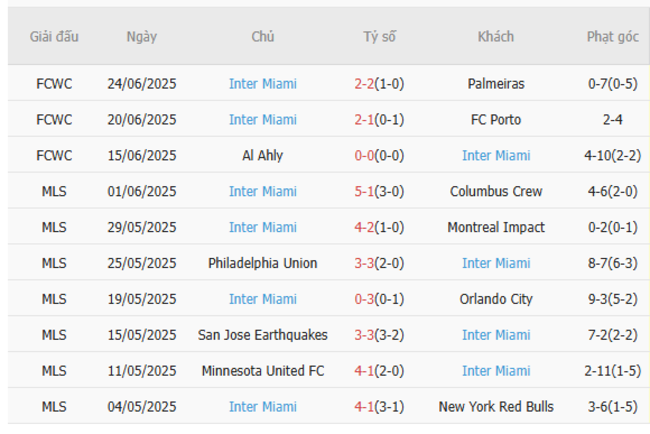Click the Montreal Impact team name
The width and height of the screenshot is (650, 434).
(x=496, y=227)
